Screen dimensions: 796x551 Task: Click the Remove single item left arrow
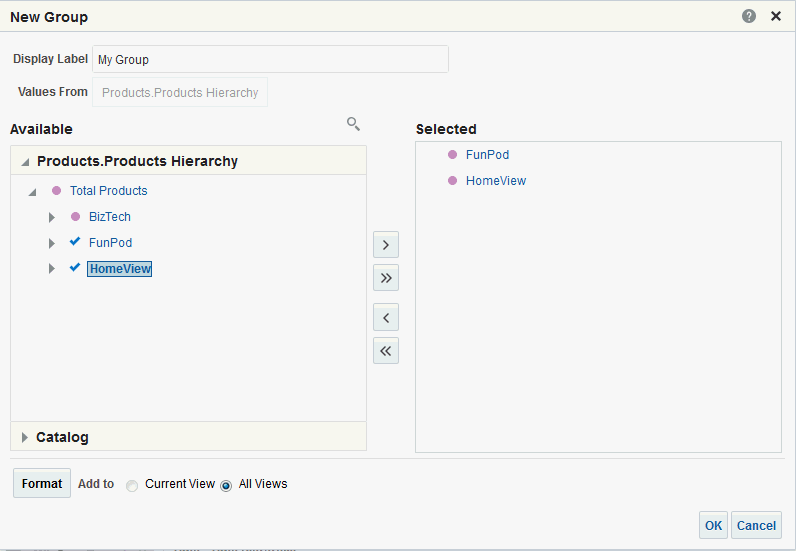coord(386,318)
